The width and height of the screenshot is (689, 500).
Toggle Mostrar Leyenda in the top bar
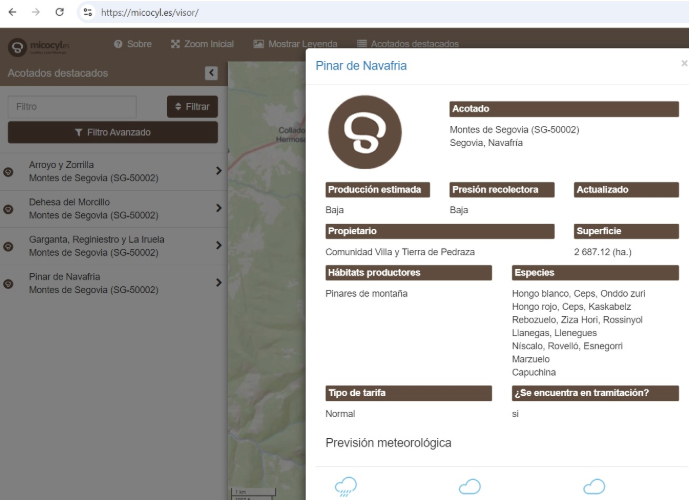pyautogui.click(x=295, y=44)
